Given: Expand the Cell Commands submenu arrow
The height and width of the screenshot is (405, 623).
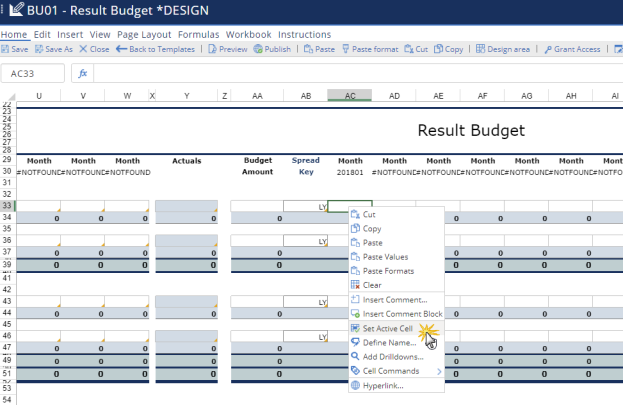Looking at the screenshot, I should point(439,371).
